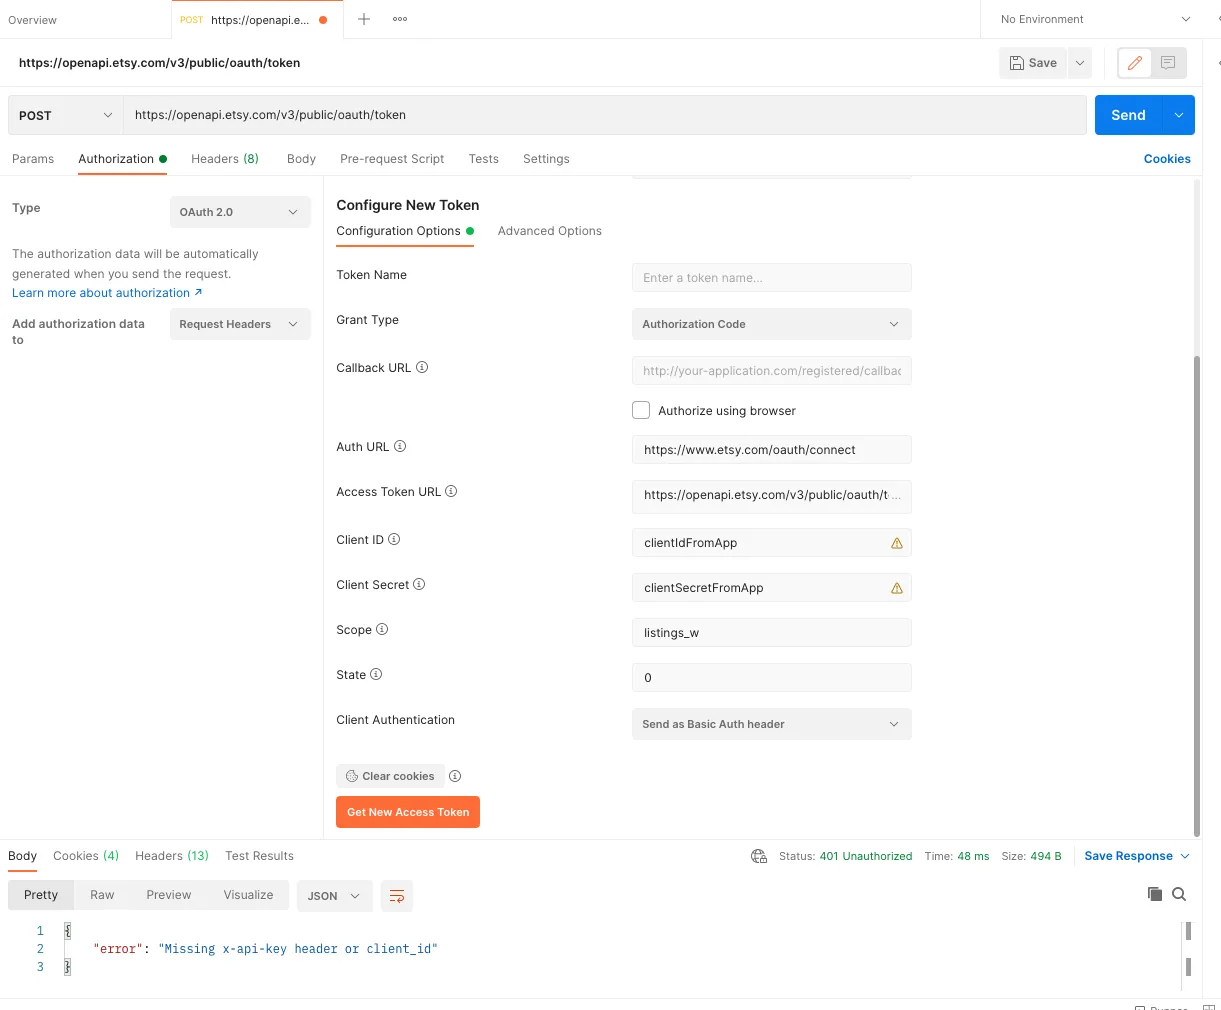
Task: Expand the Send button arrow options
Action: click(1179, 115)
